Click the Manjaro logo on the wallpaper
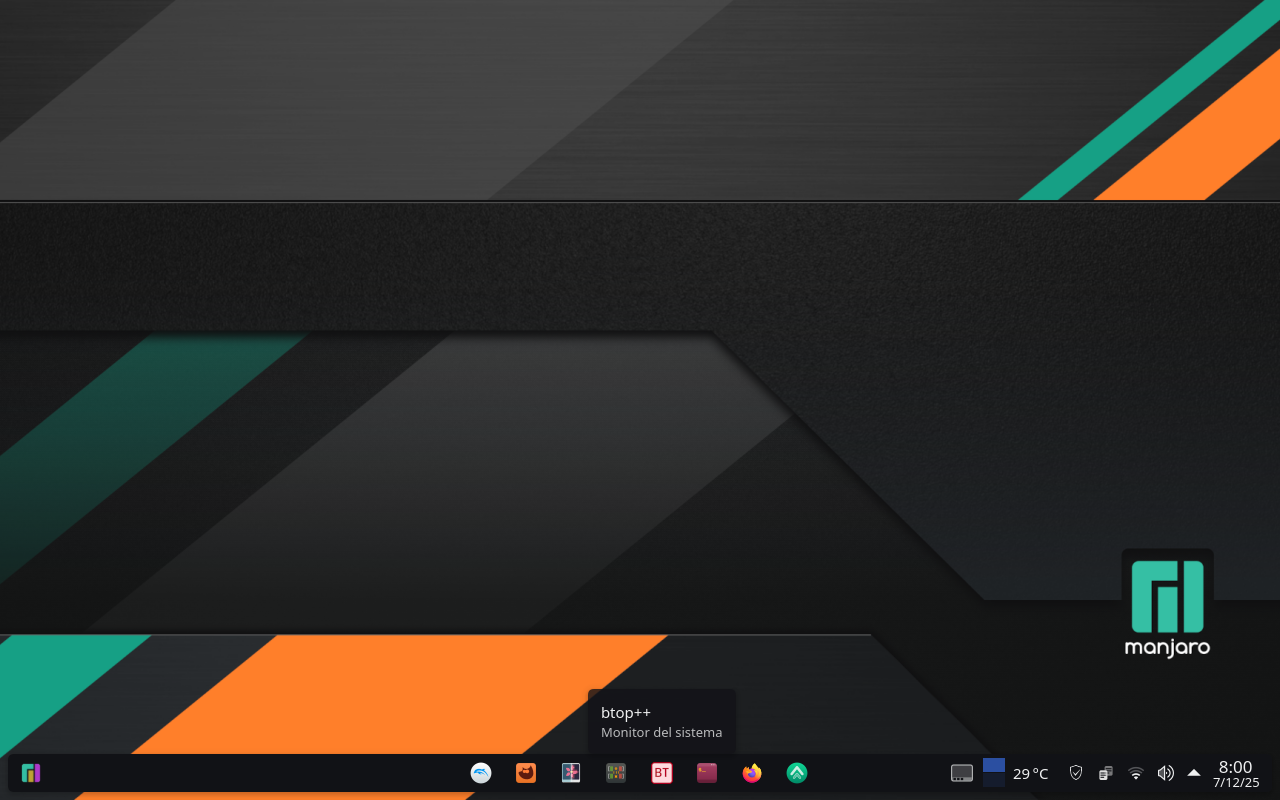This screenshot has height=800, width=1280. 1167,604
